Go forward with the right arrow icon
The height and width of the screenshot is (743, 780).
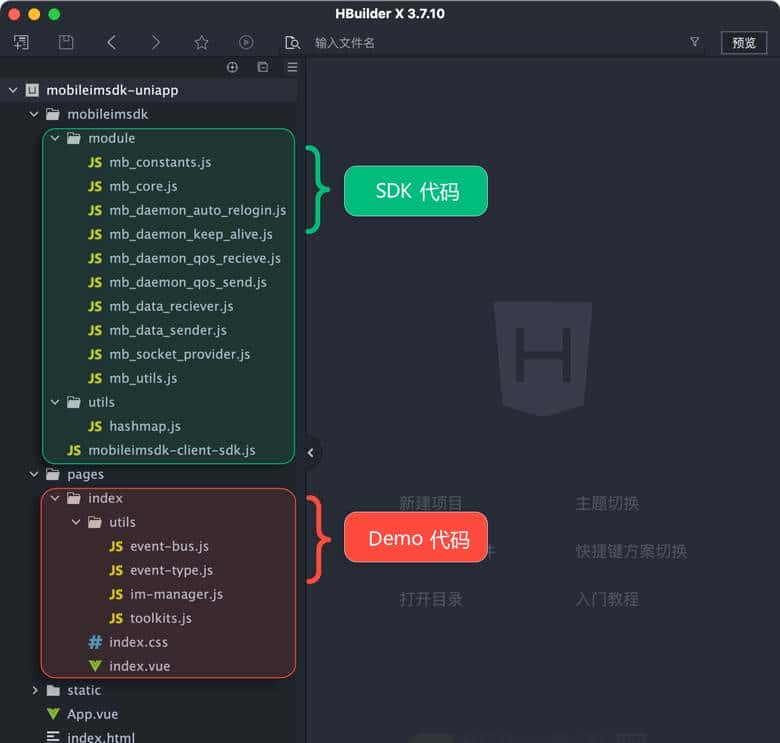click(x=156, y=42)
